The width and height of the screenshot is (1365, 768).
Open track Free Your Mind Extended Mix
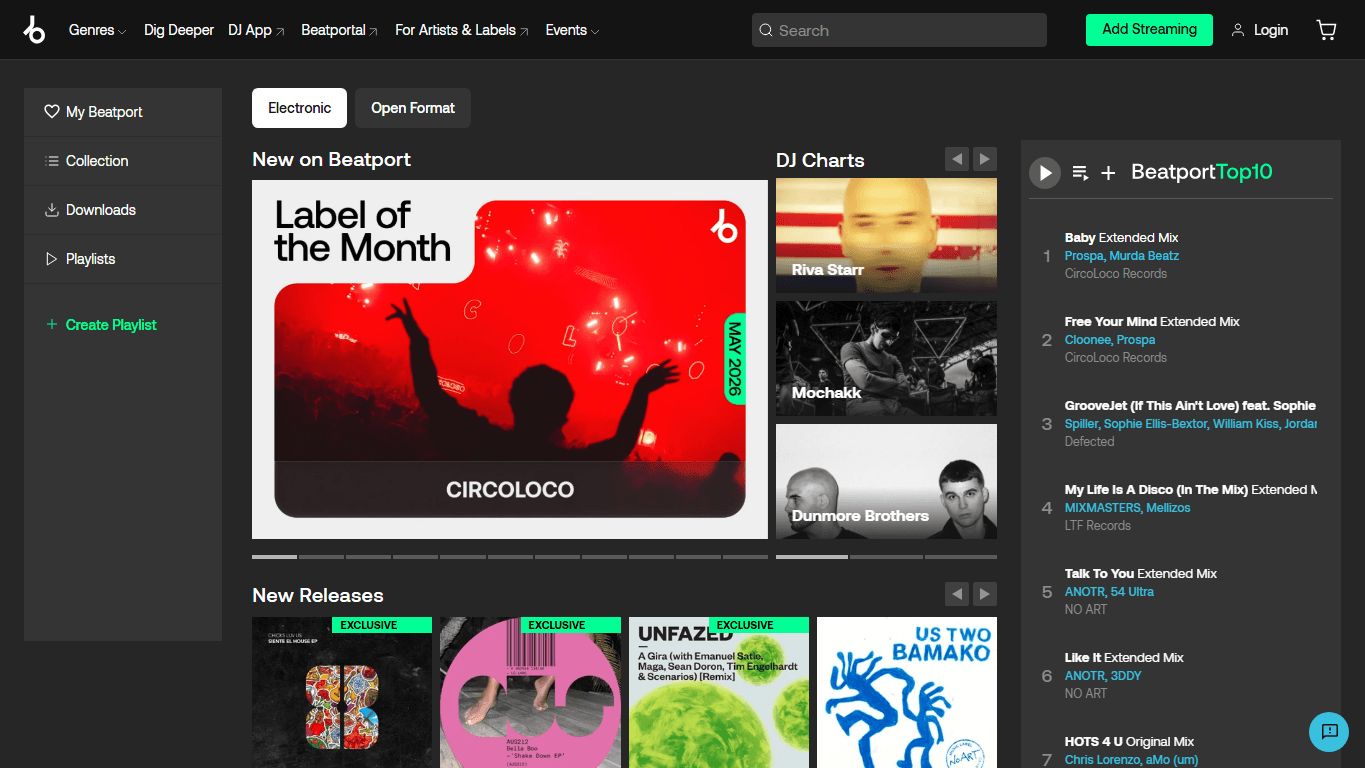pyautogui.click(x=1152, y=322)
